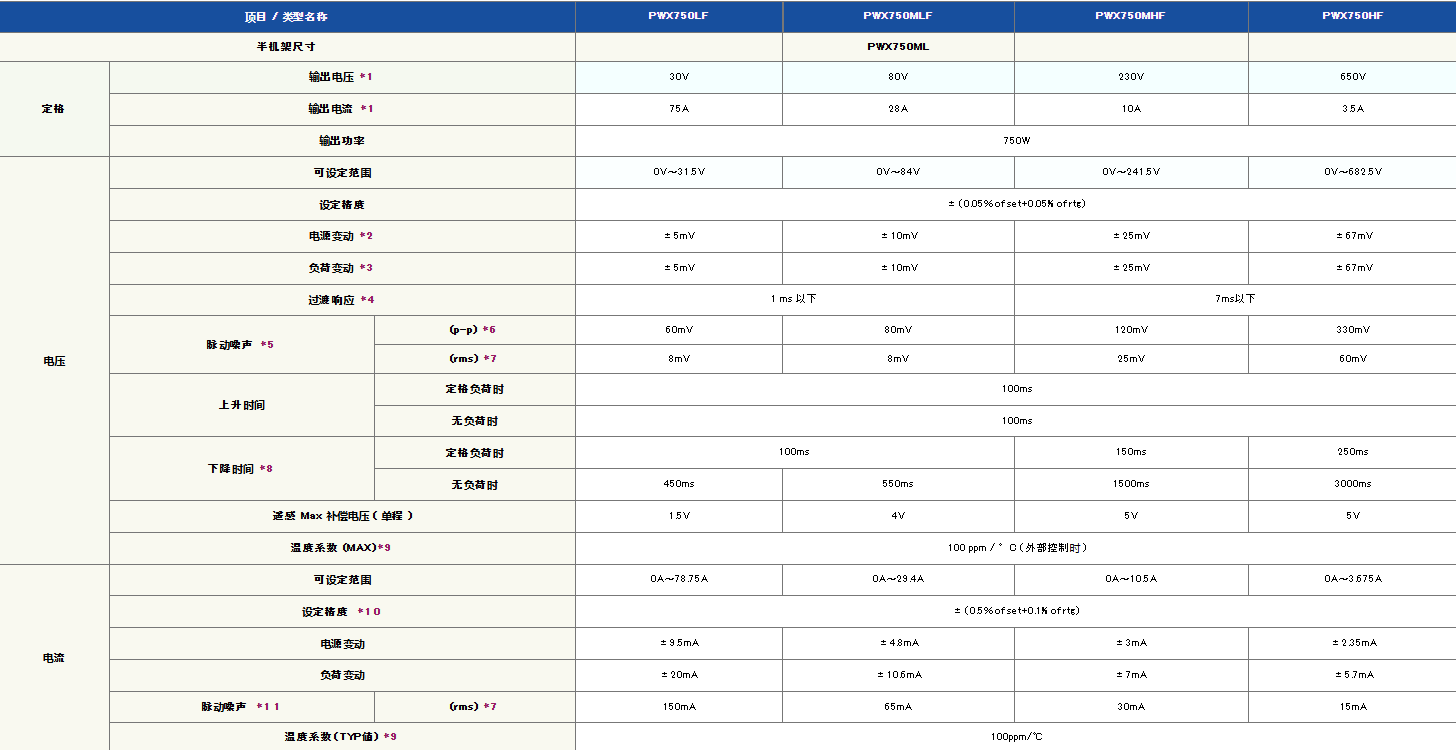Click footnote *6 next to (p-p)
The width and height of the screenshot is (1456, 750).
[489, 330]
